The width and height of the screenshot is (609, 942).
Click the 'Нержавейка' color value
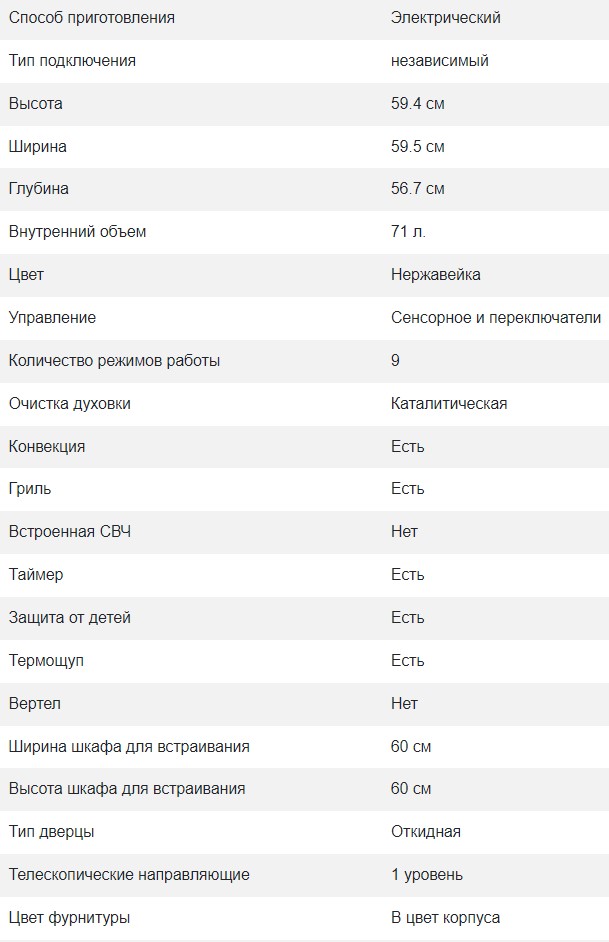435,275
